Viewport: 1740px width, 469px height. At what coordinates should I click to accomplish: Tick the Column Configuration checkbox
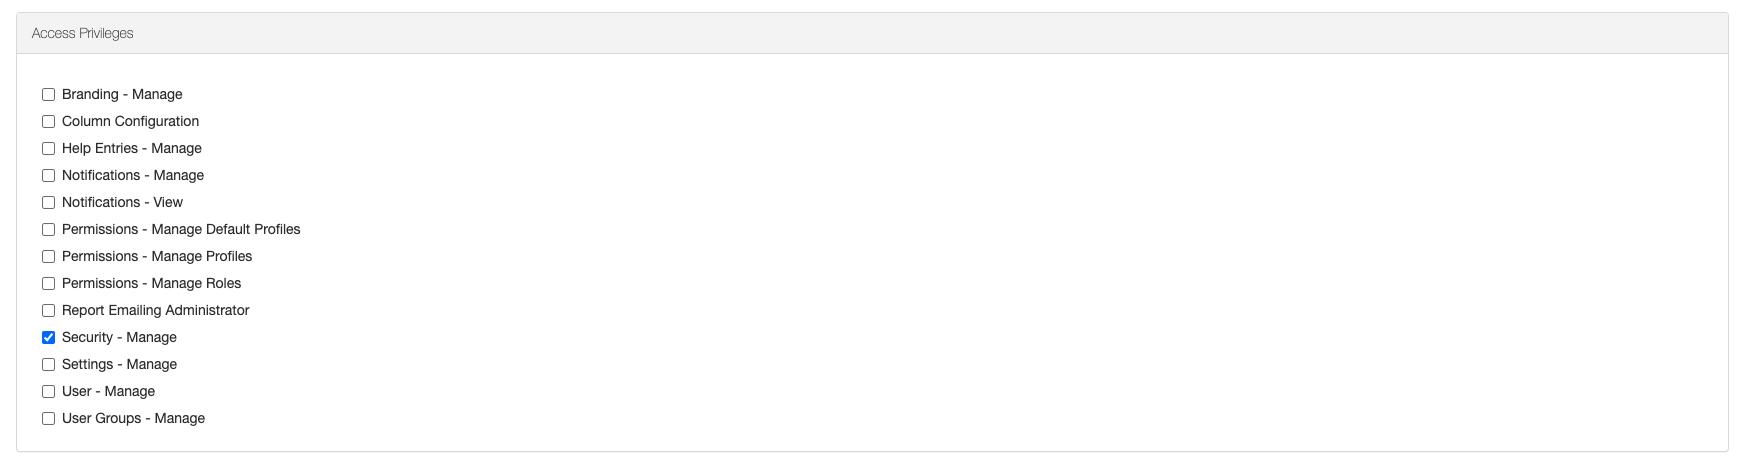pos(48,122)
